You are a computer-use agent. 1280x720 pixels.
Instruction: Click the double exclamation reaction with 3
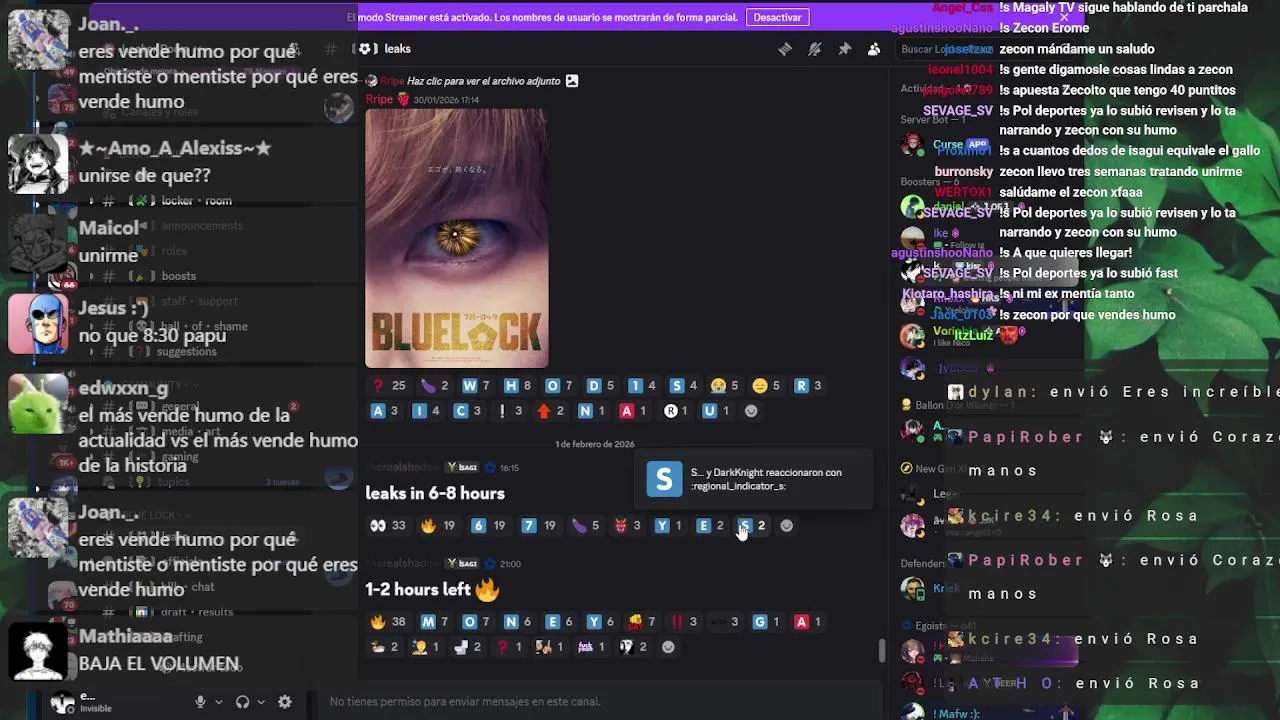click(685, 622)
